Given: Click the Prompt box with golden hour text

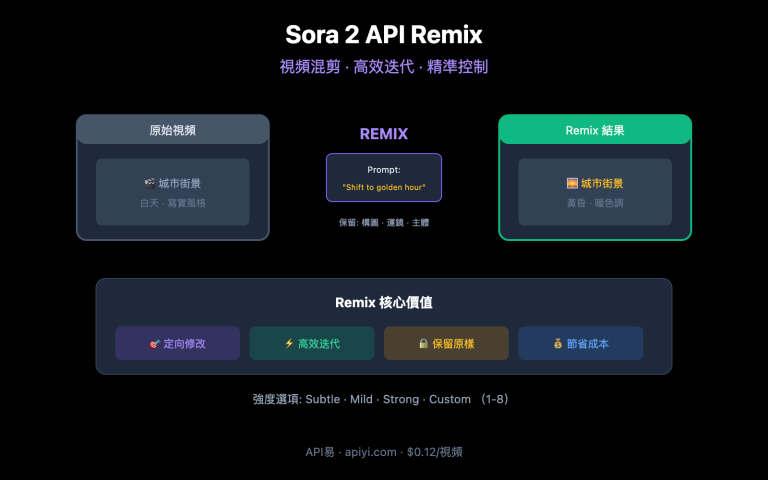Looking at the screenshot, I should [384, 177].
